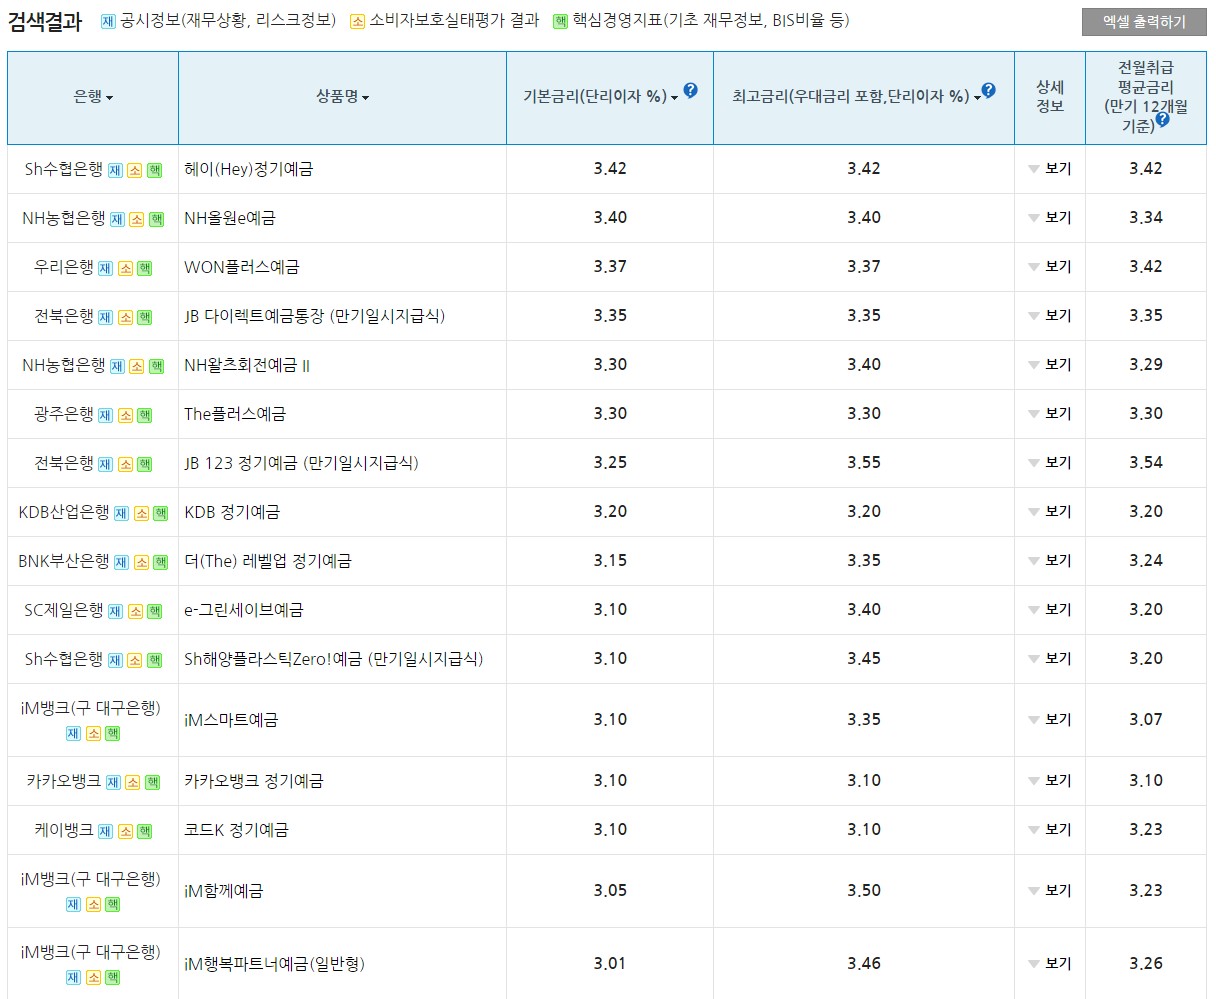Click 검색결과 heading
This screenshot has height=999, width=1216.
point(45,22)
